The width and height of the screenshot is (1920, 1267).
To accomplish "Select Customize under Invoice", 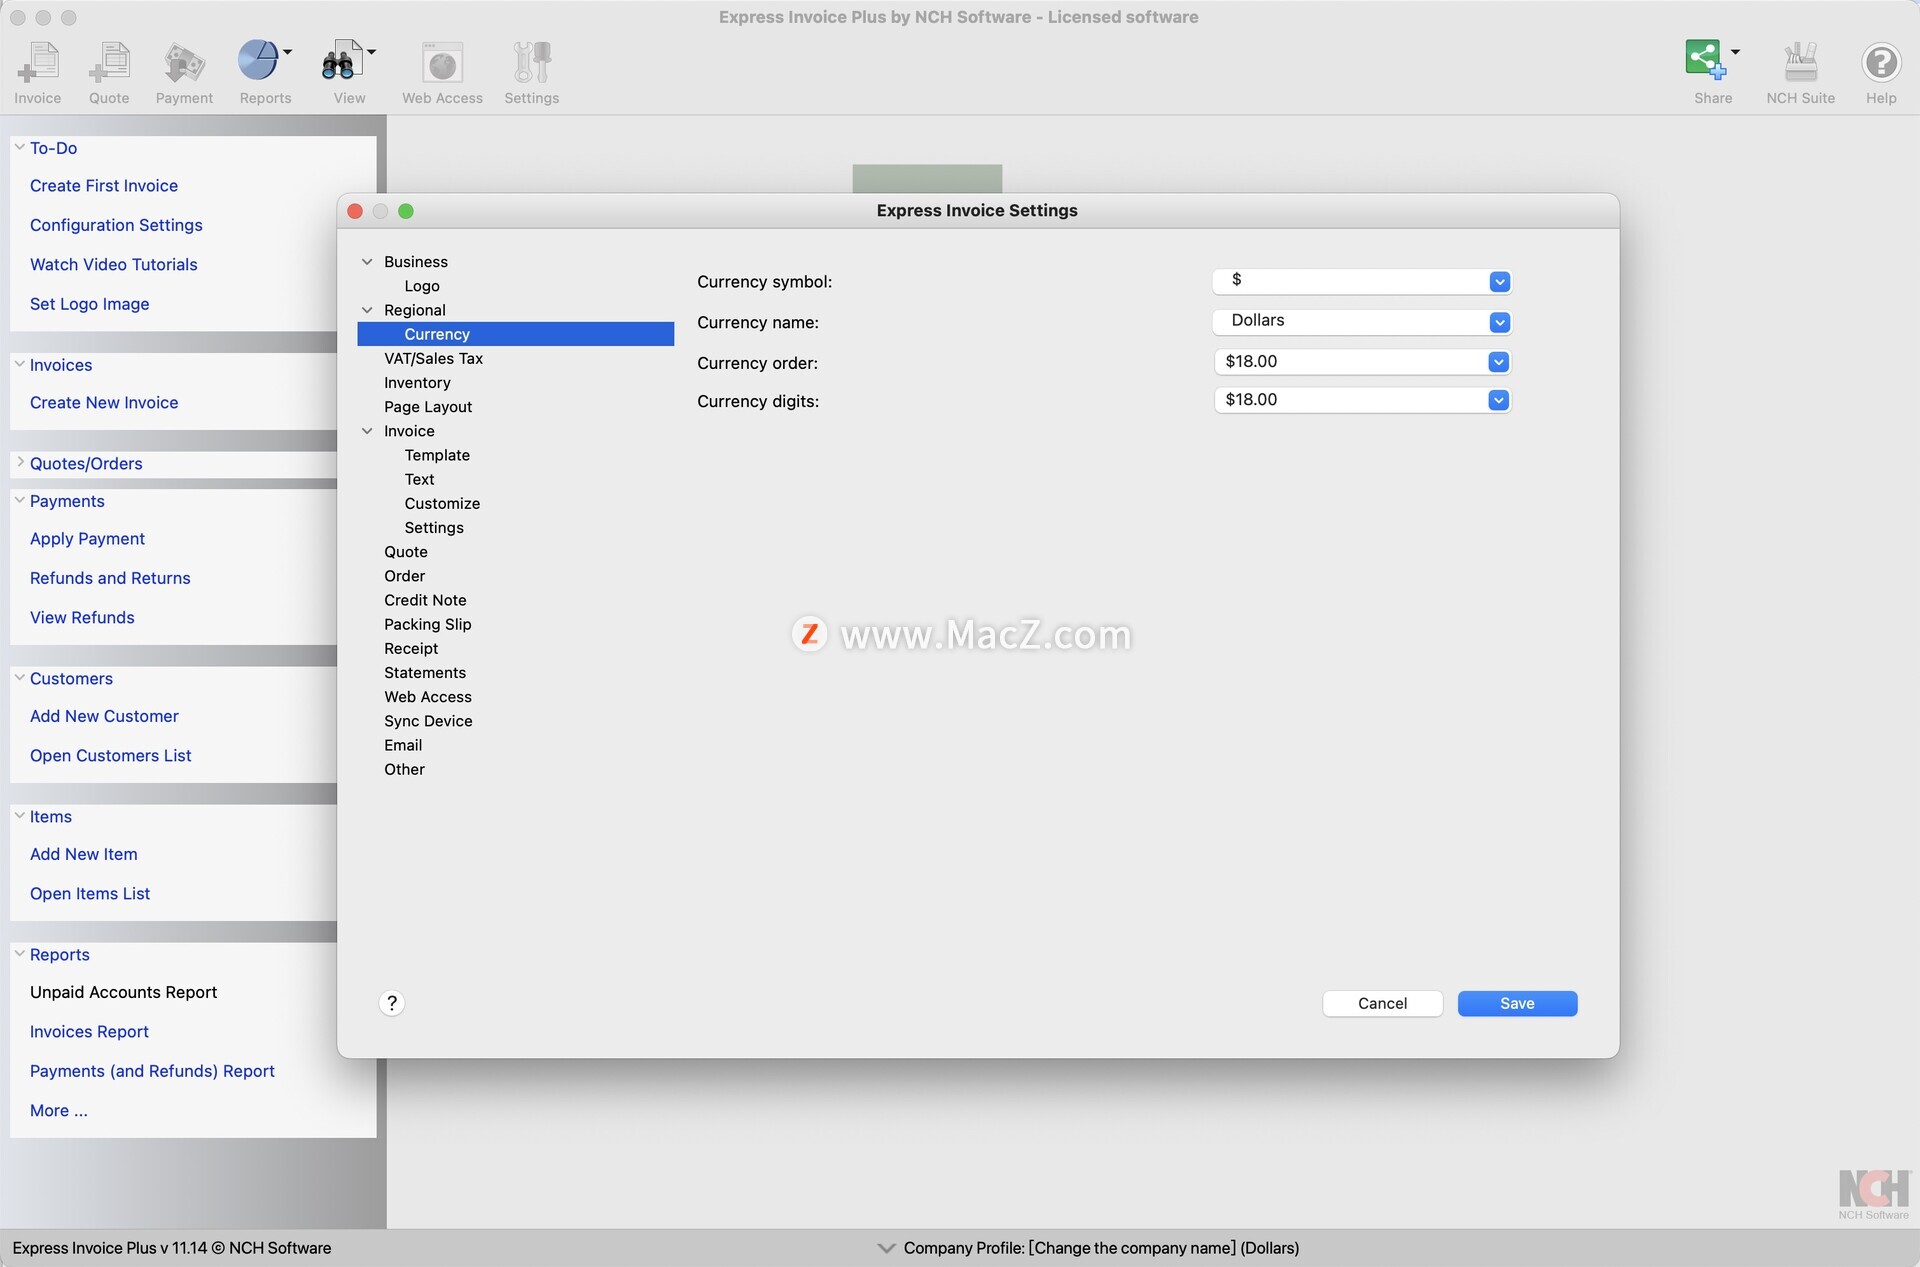I will point(442,503).
